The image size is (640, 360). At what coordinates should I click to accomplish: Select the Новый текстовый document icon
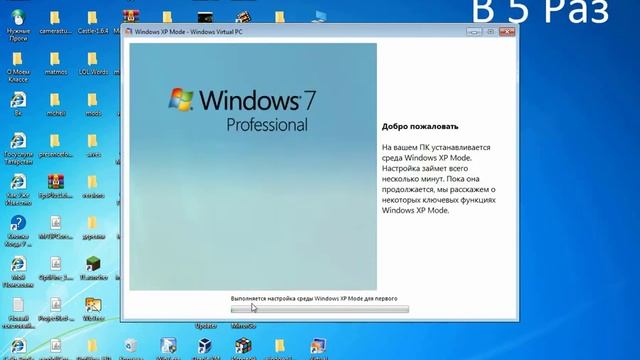point(18,313)
